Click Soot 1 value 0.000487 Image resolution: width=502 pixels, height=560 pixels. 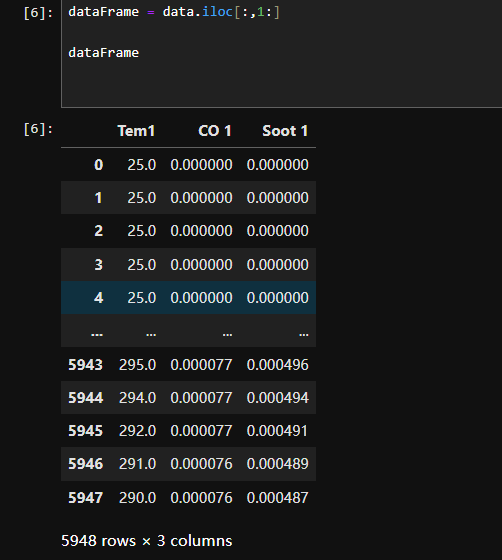(x=277, y=498)
